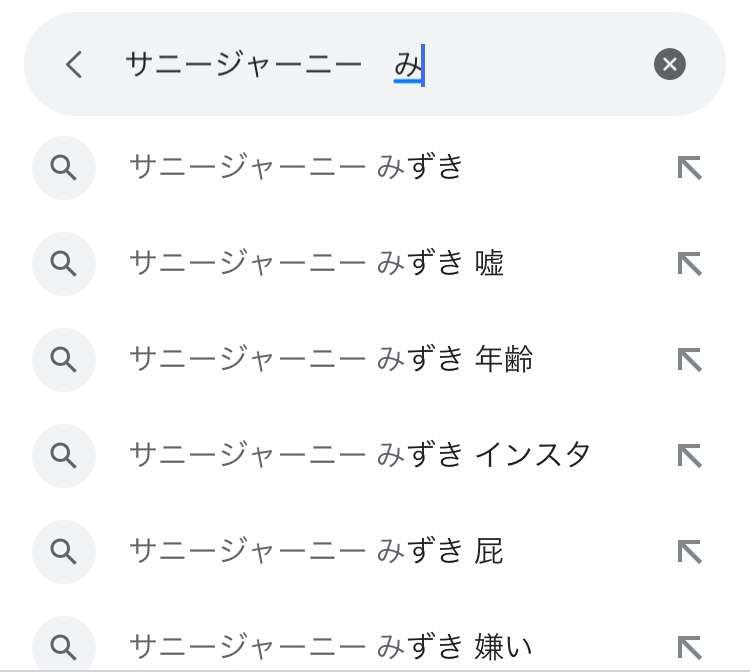Insert first suggestion みずき using arrow icon

(x=689, y=168)
